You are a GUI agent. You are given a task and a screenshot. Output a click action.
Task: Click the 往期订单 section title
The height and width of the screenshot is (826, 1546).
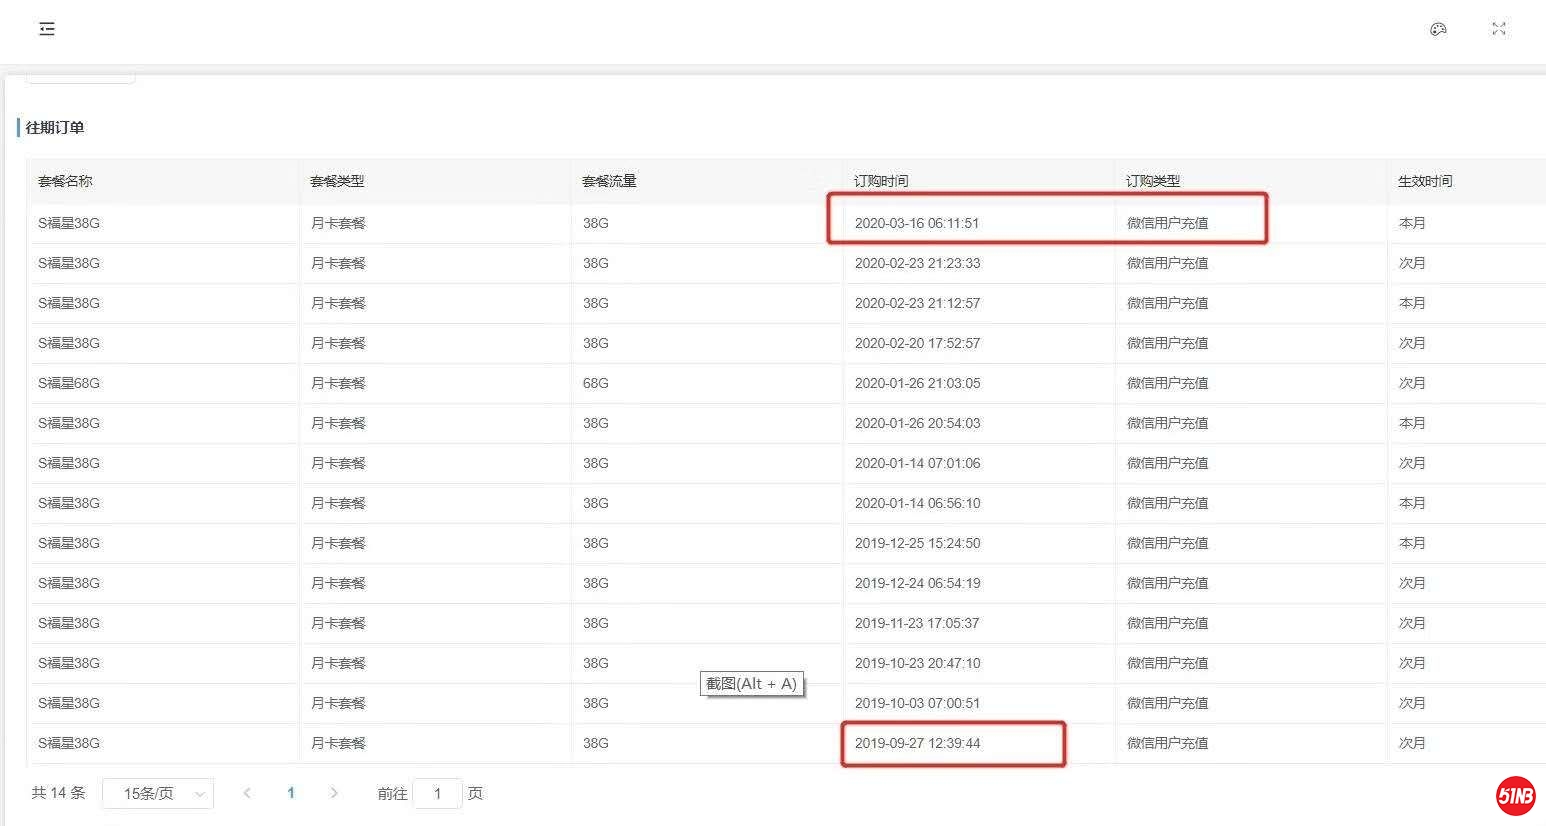(55, 128)
